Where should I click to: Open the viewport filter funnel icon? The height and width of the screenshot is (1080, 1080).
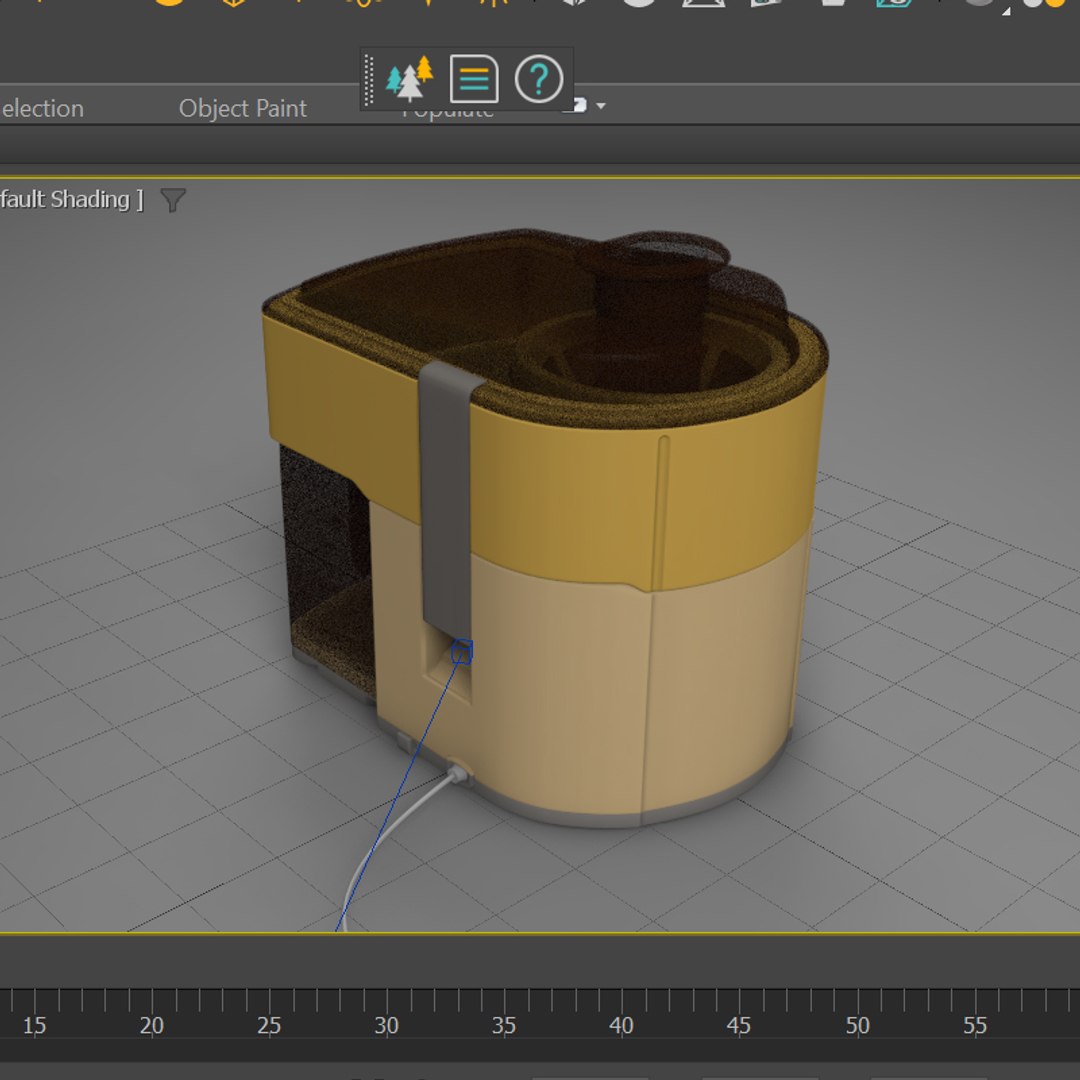pos(173,200)
